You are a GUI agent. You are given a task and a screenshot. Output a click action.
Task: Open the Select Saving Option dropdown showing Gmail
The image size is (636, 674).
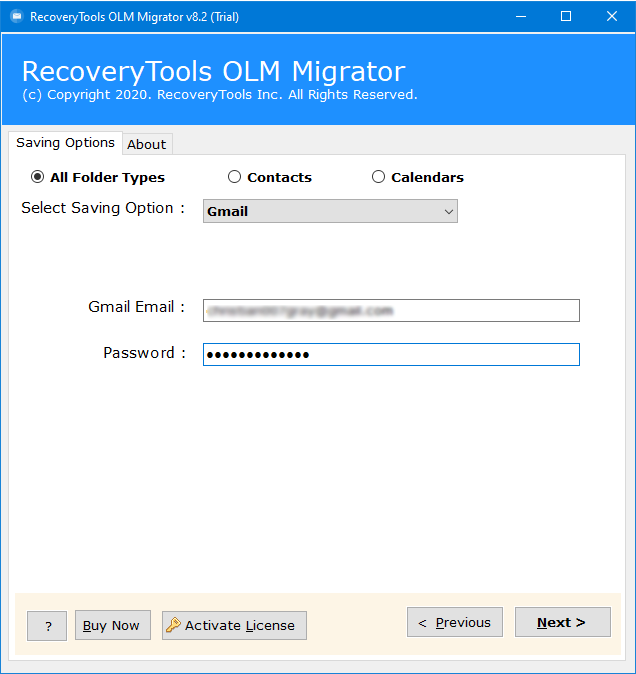coord(330,211)
